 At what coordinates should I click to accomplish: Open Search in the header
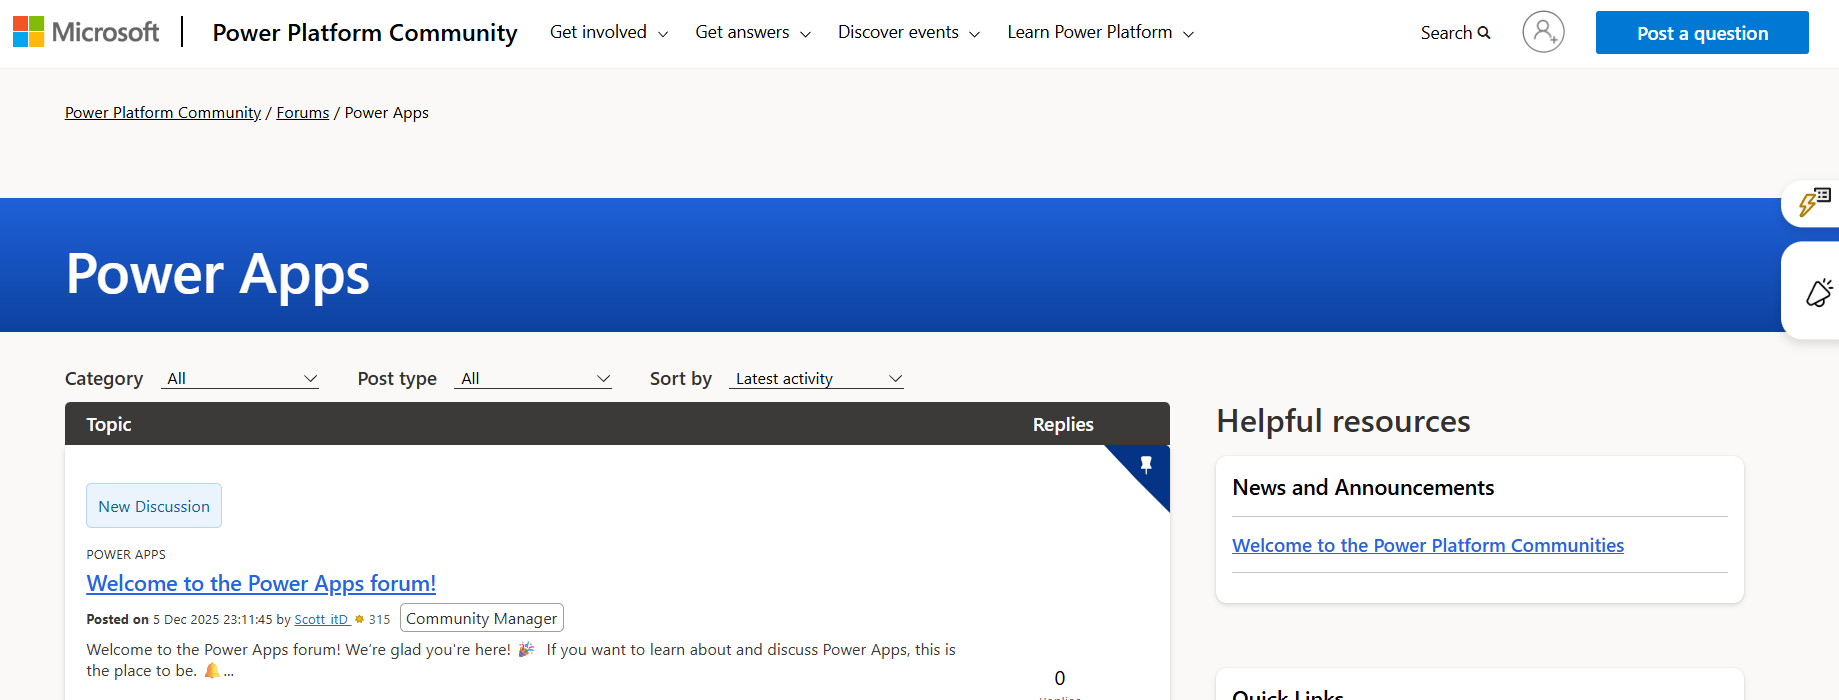coord(1455,33)
